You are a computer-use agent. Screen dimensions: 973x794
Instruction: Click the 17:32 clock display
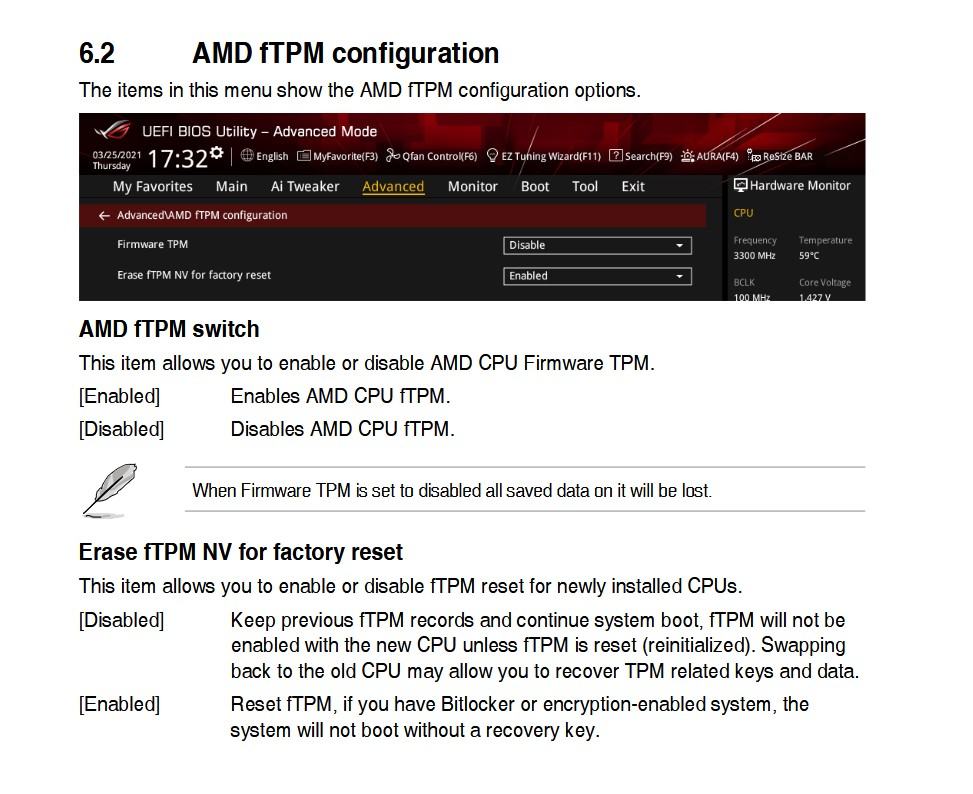coord(177,159)
